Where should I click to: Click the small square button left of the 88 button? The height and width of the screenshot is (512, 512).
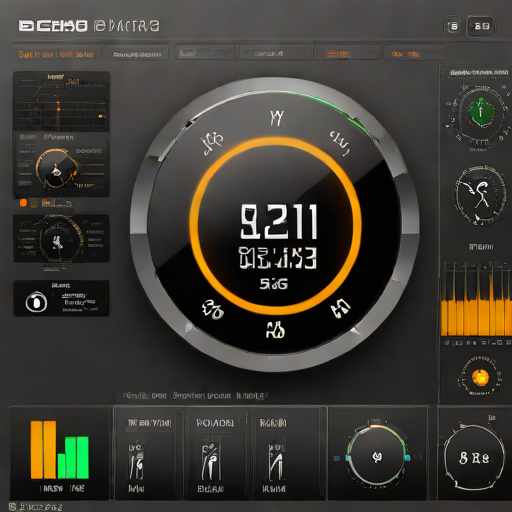pos(453,26)
